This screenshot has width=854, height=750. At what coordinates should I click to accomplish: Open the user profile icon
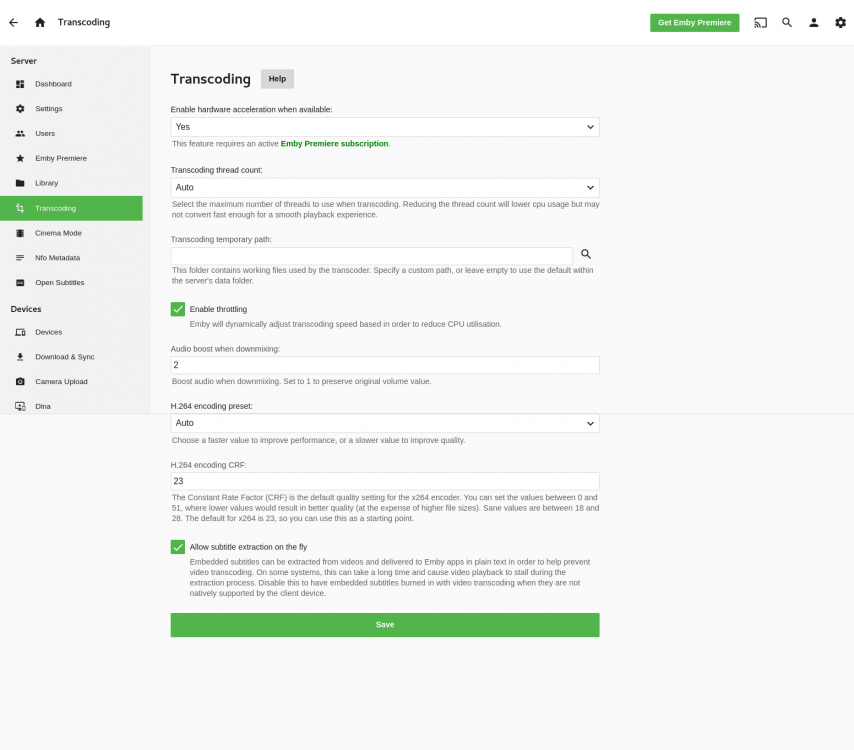click(814, 22)
